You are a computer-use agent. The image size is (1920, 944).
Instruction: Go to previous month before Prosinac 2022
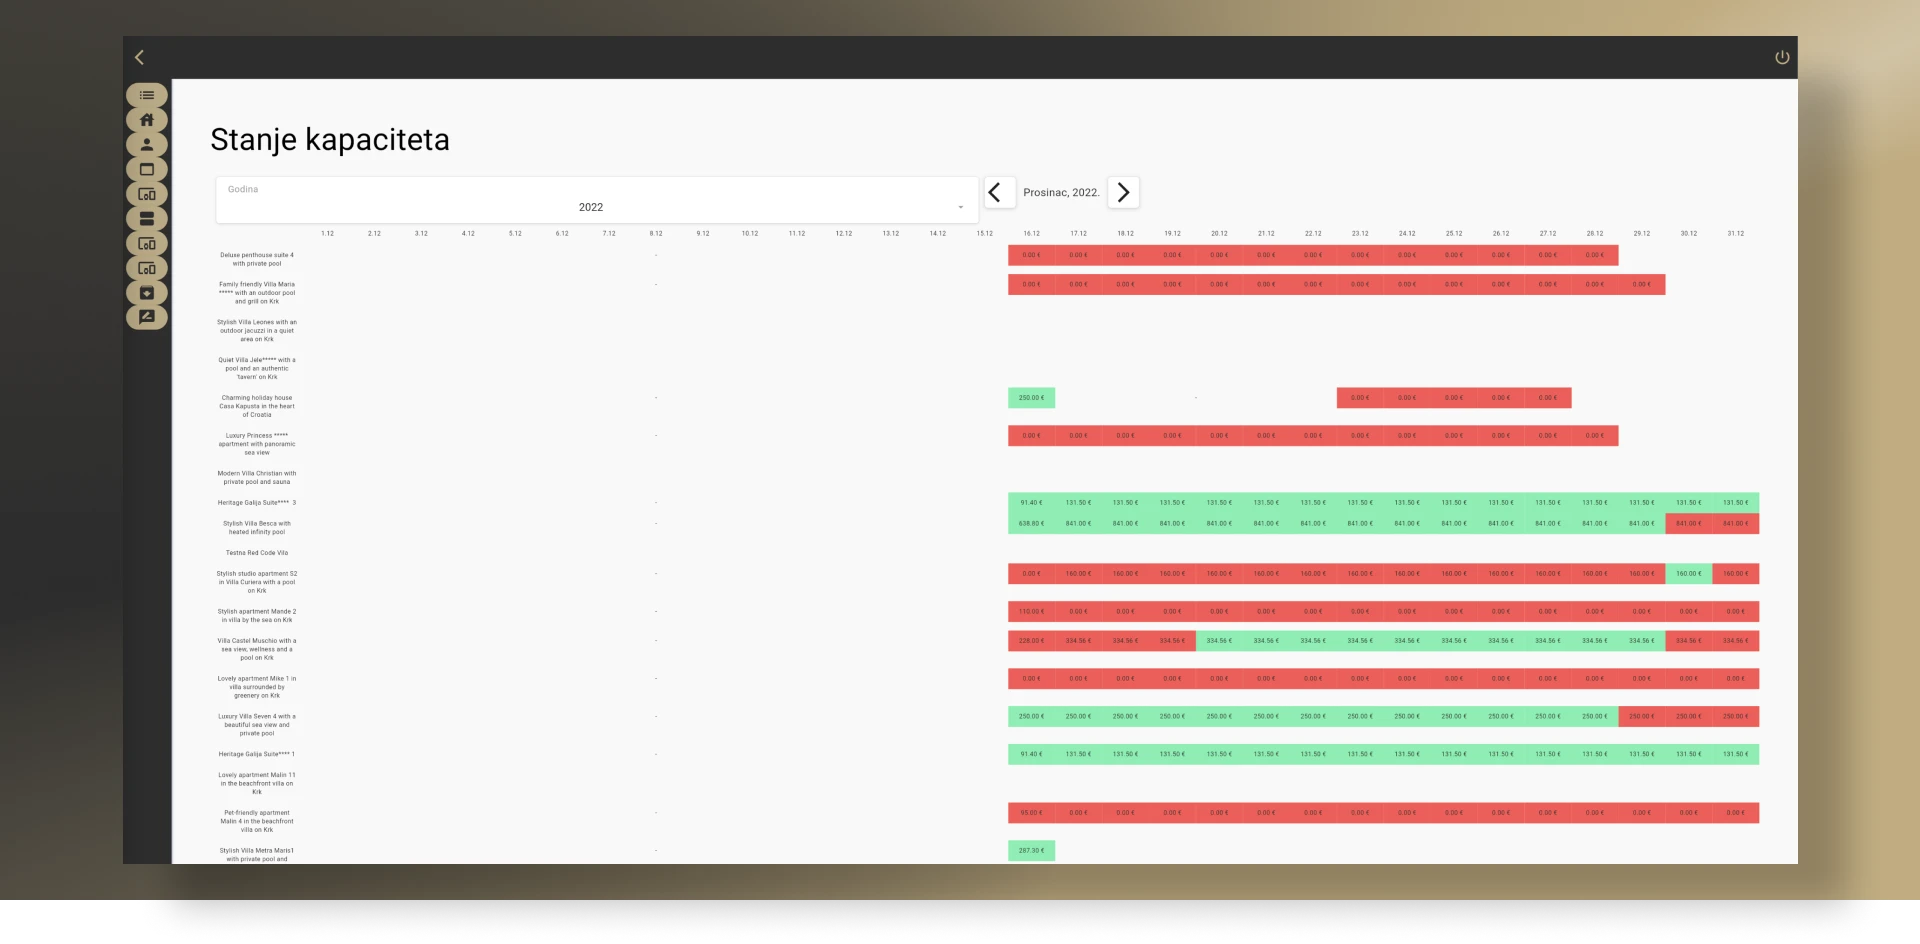999,192
